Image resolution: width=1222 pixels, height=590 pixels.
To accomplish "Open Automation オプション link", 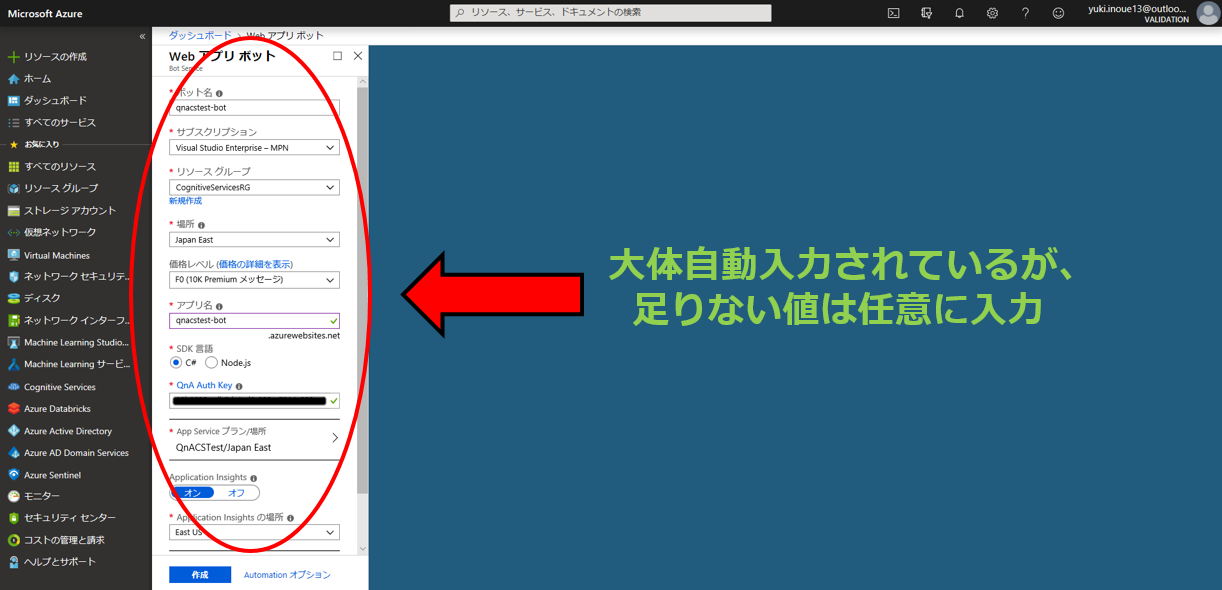I will click(287, 575).
